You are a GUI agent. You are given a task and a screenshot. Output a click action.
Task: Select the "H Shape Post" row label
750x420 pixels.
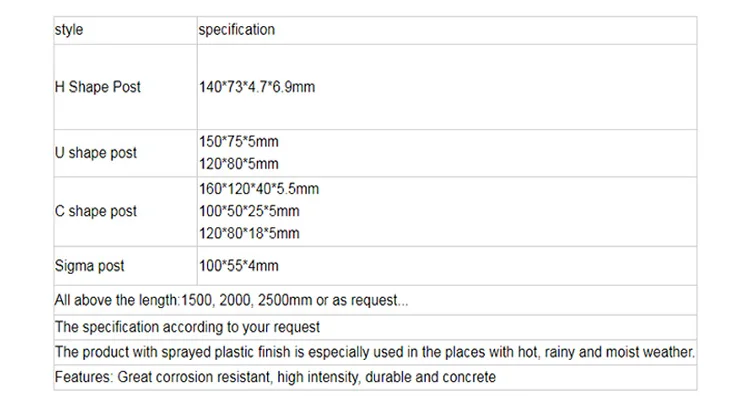98,87
